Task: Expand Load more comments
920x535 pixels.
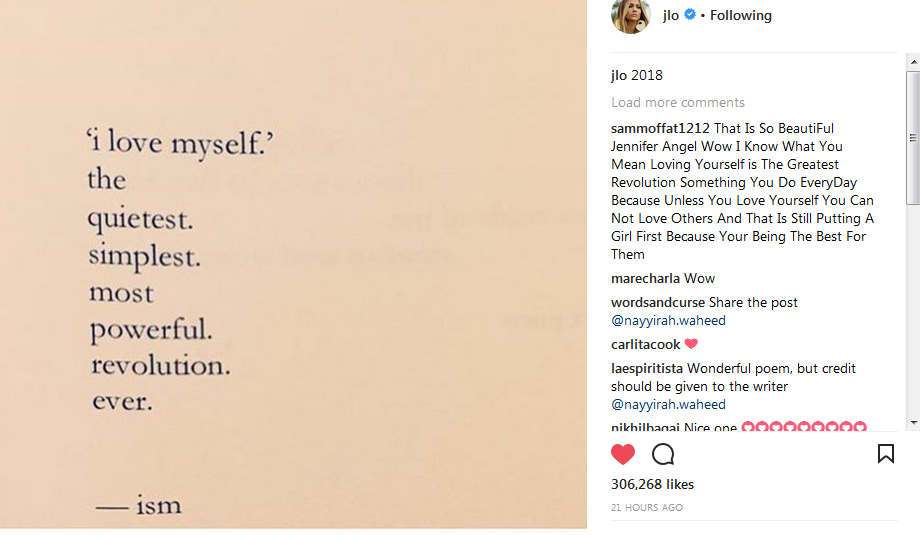Action: 678,102
